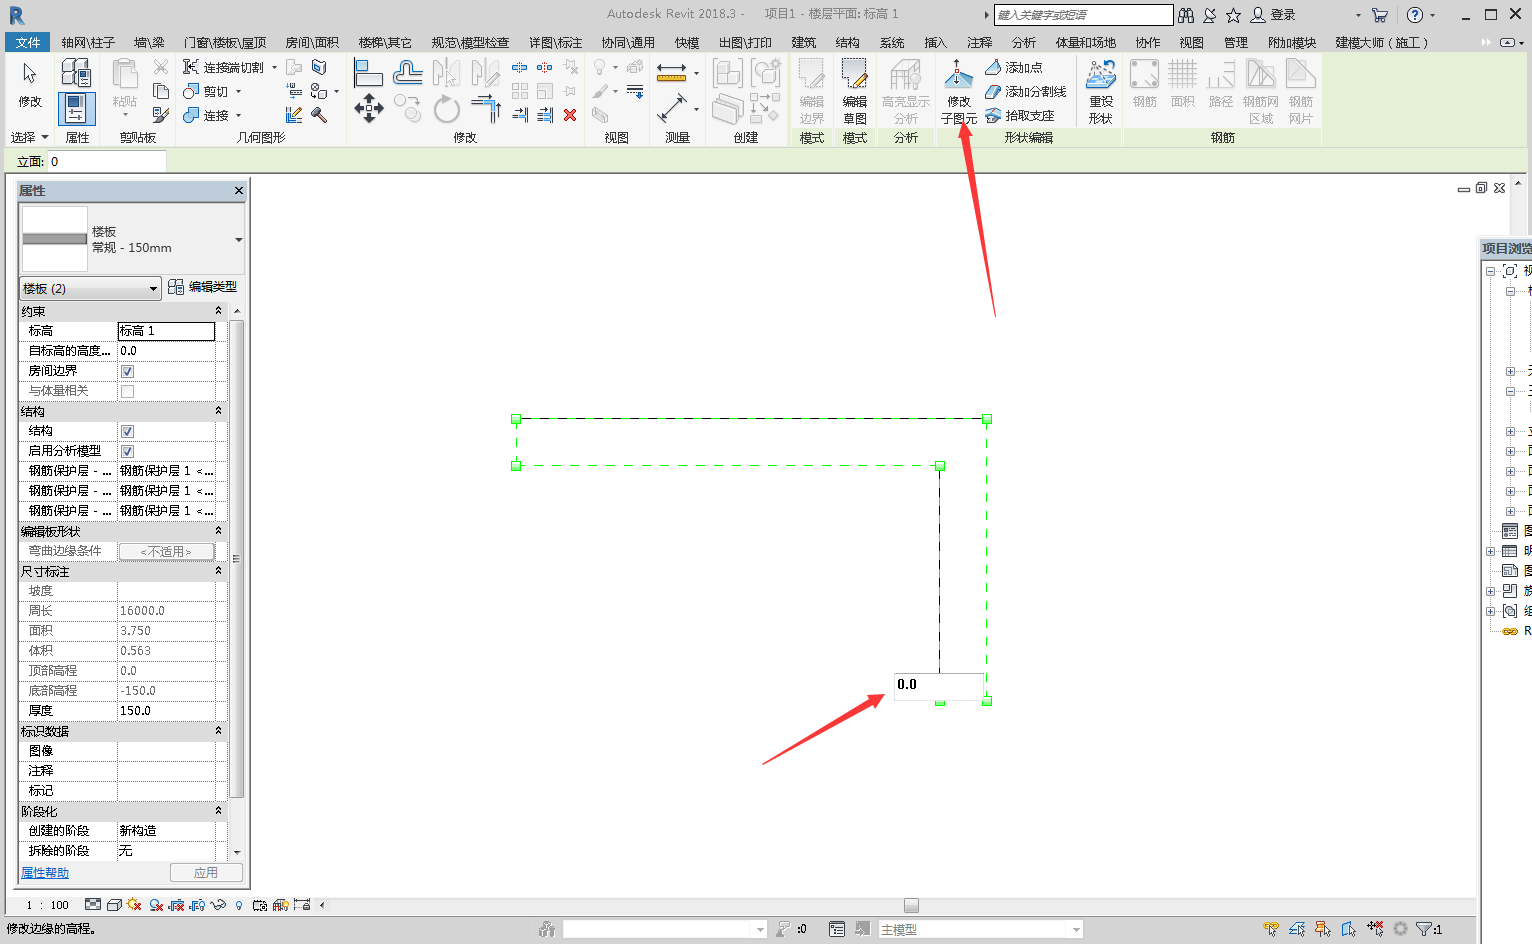
Task: Expand the 选择 panel dropdown
Action: (29, 137)
